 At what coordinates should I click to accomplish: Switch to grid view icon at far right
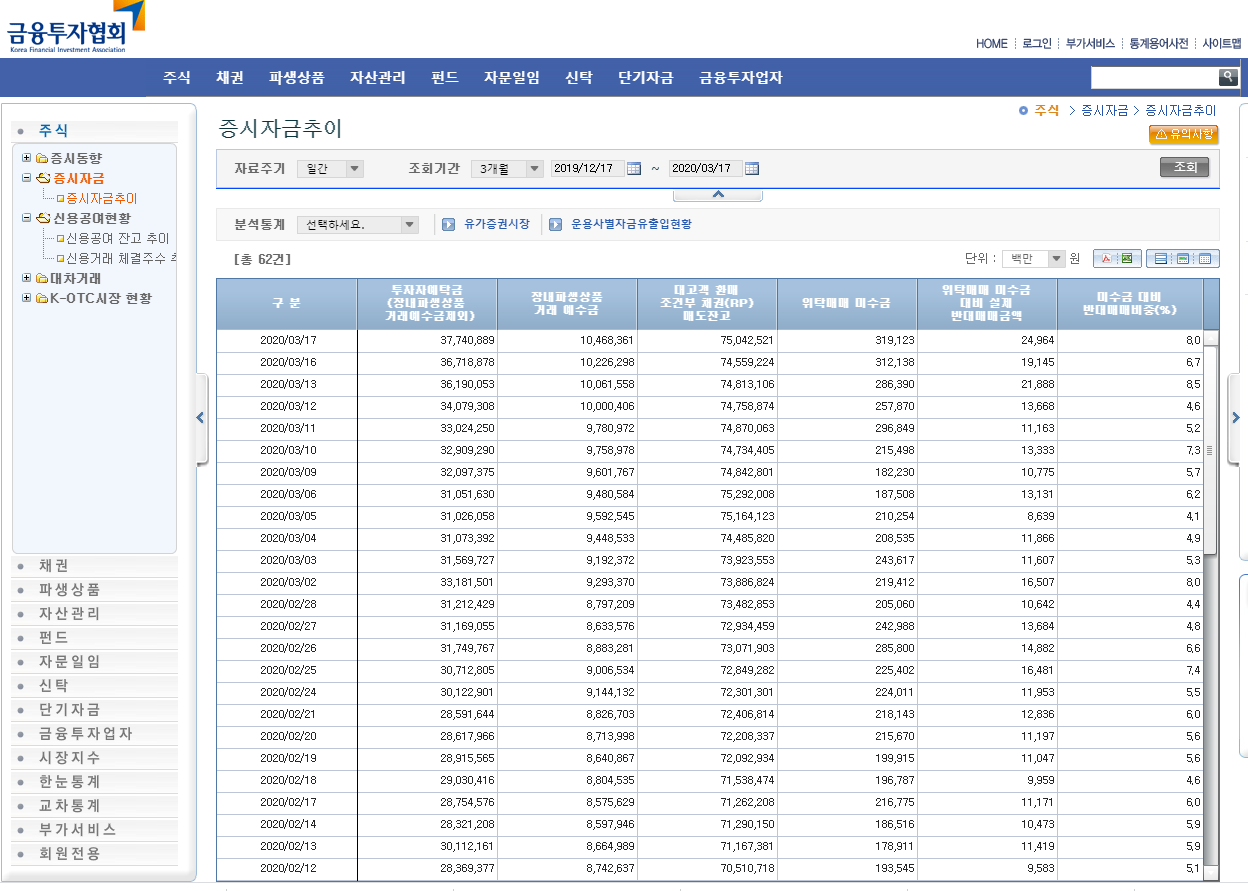point(1204,259)
